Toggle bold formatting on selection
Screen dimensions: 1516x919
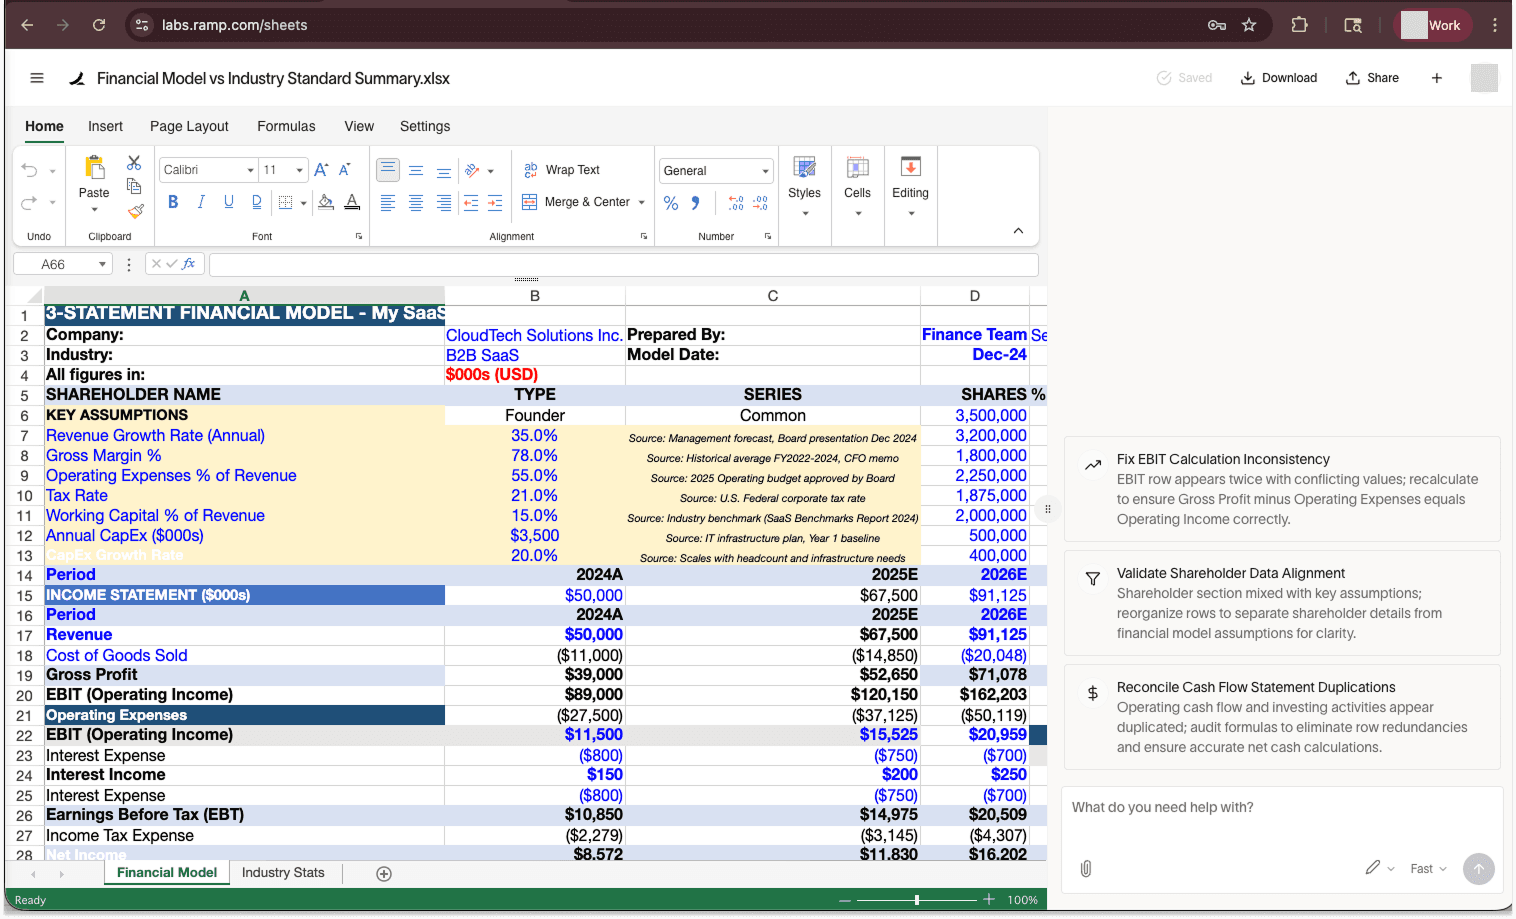tap(172, 202)
